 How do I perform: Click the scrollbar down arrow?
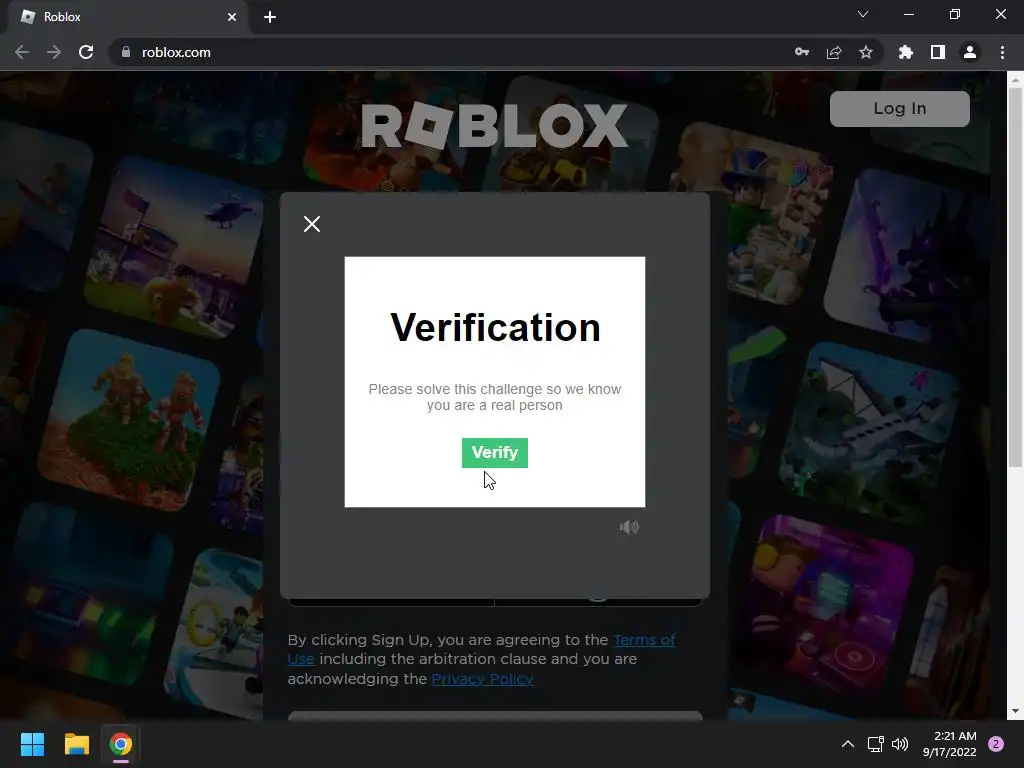(1015, 711)
